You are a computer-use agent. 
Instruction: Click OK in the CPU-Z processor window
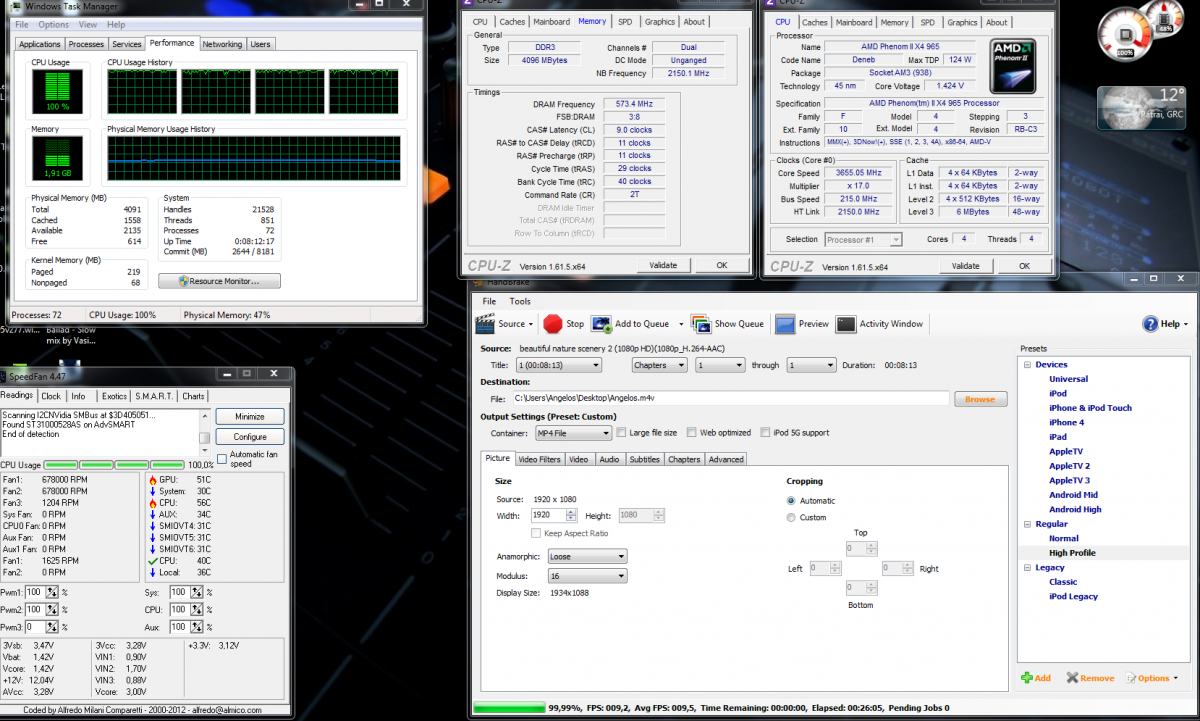point(1024,266)
